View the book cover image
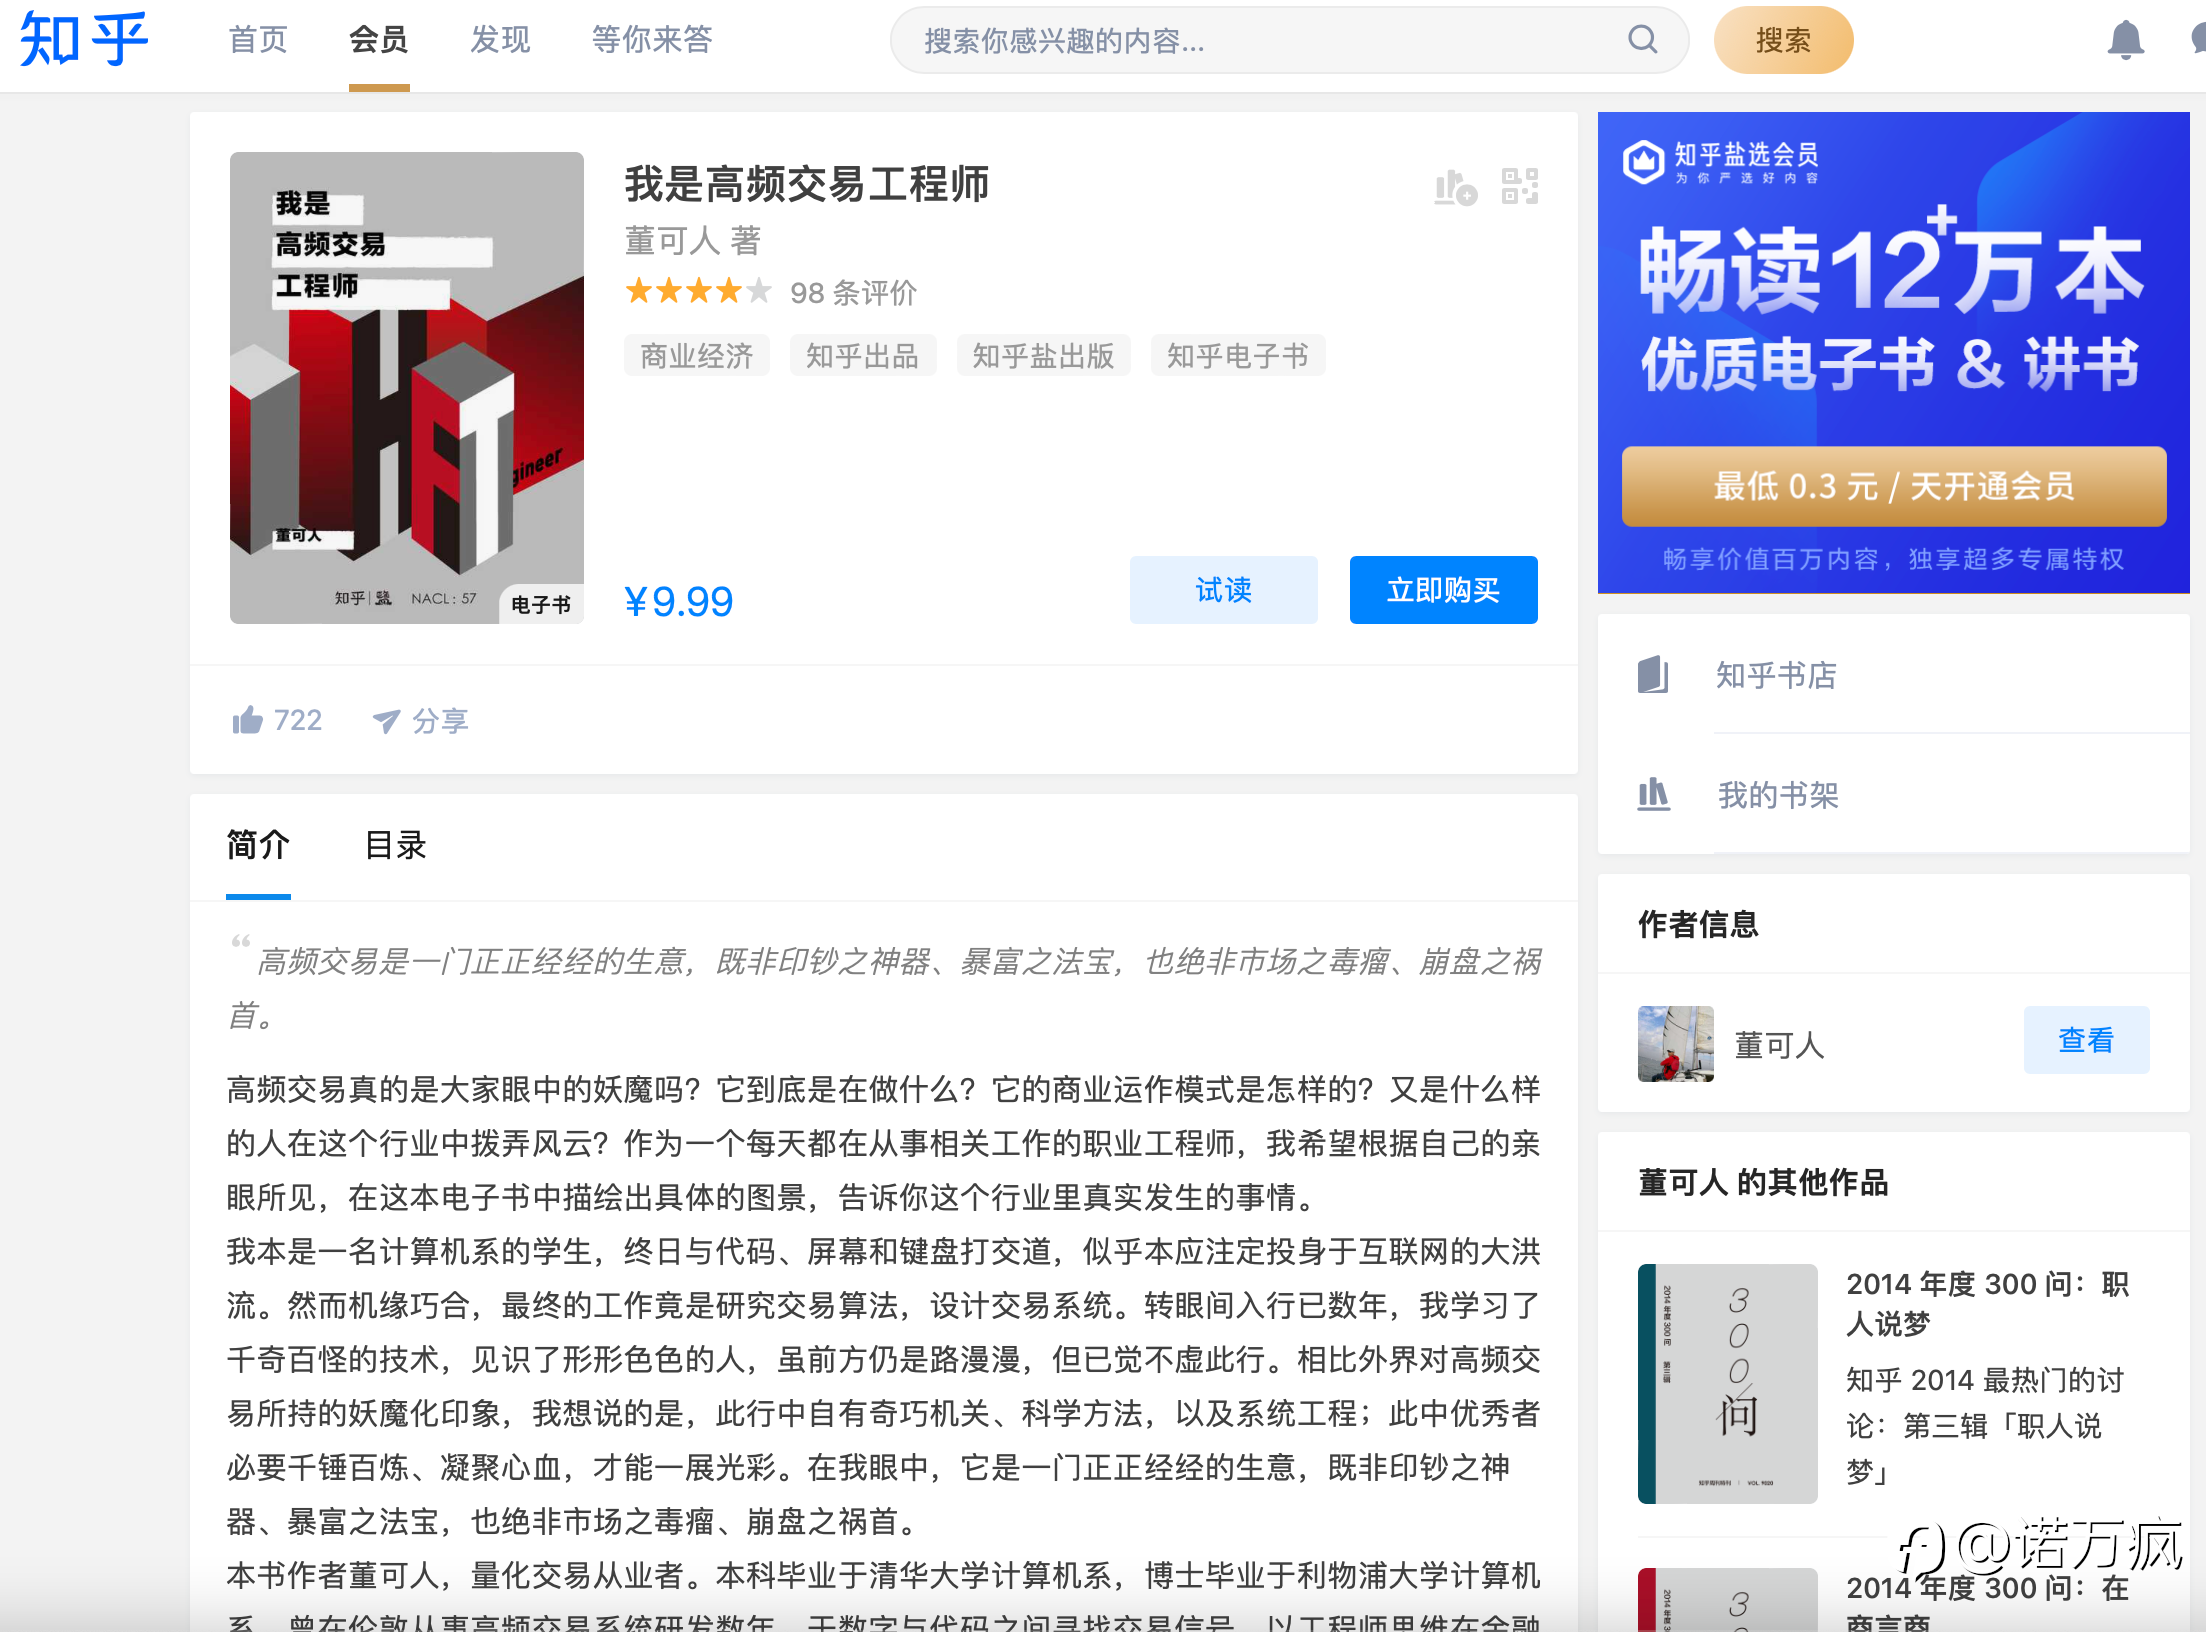 pyautogui.click(x=407, y=388)
